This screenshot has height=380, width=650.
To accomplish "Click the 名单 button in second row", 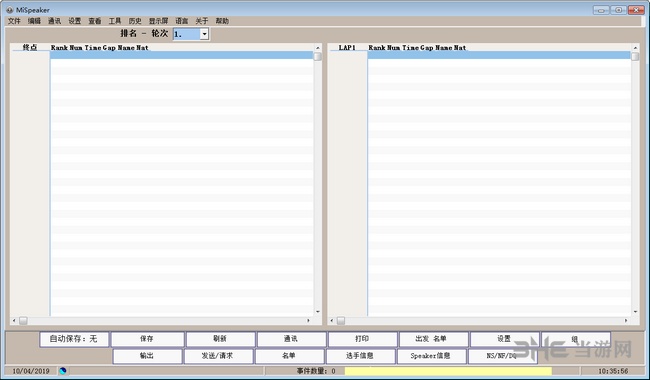I will coord(289,356).
